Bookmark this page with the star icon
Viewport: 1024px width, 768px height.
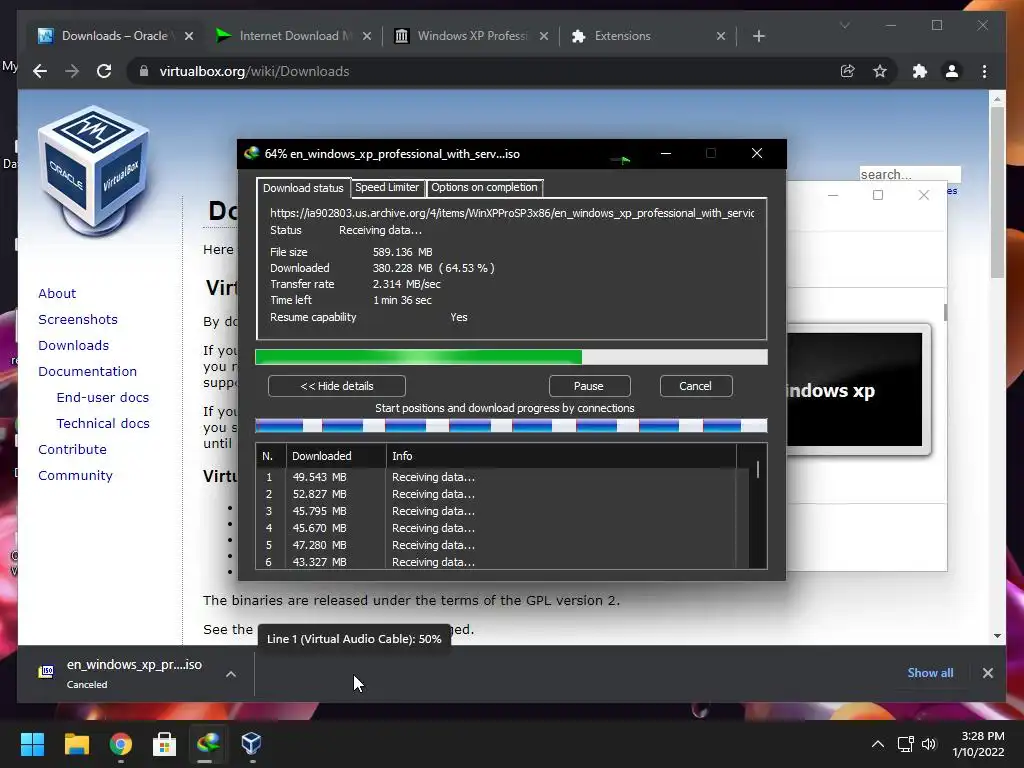pos(880,71)
